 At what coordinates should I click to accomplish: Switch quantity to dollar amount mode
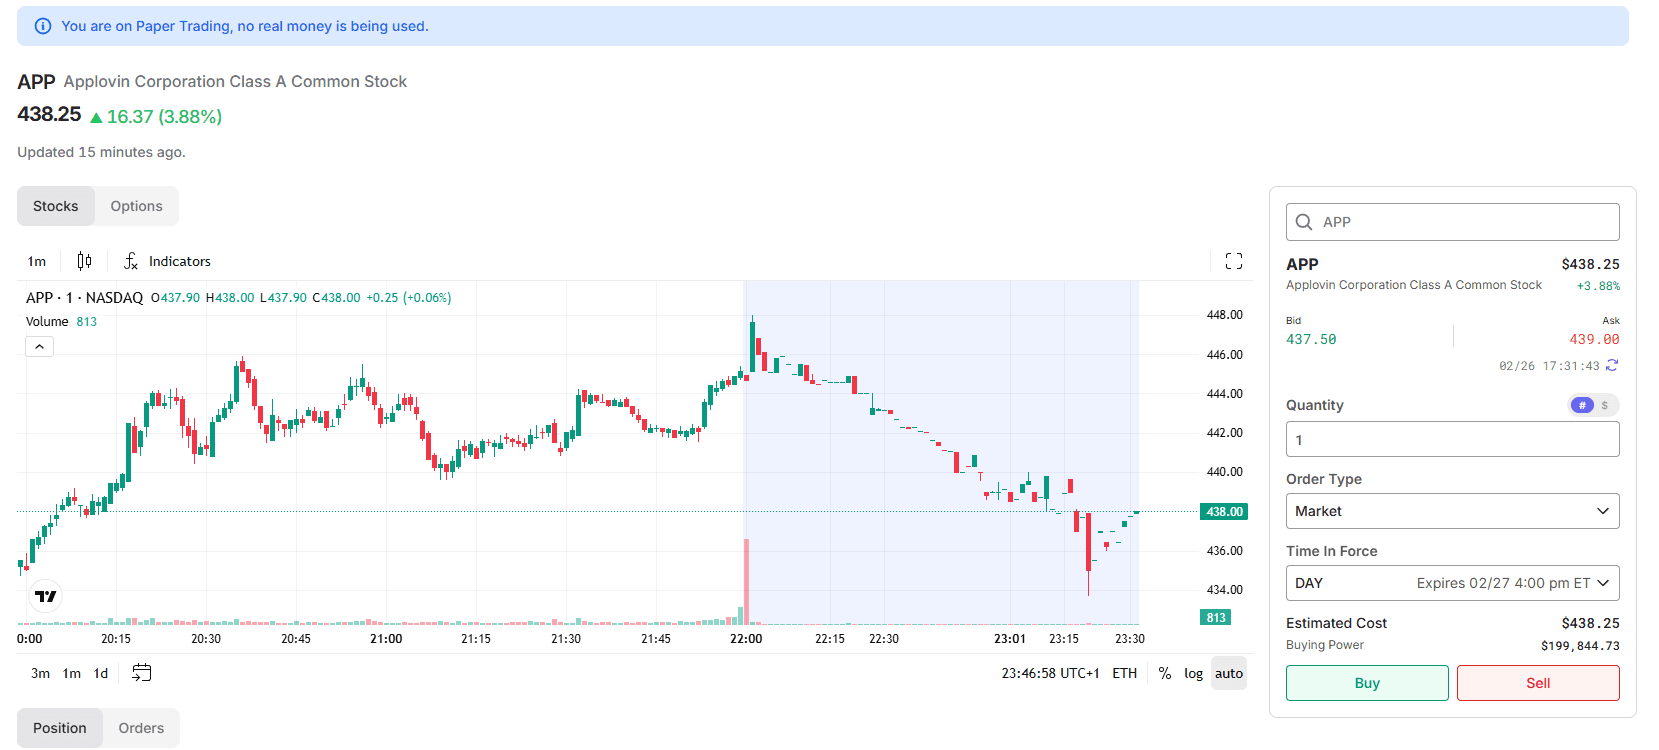click(x=1605, y=405)
